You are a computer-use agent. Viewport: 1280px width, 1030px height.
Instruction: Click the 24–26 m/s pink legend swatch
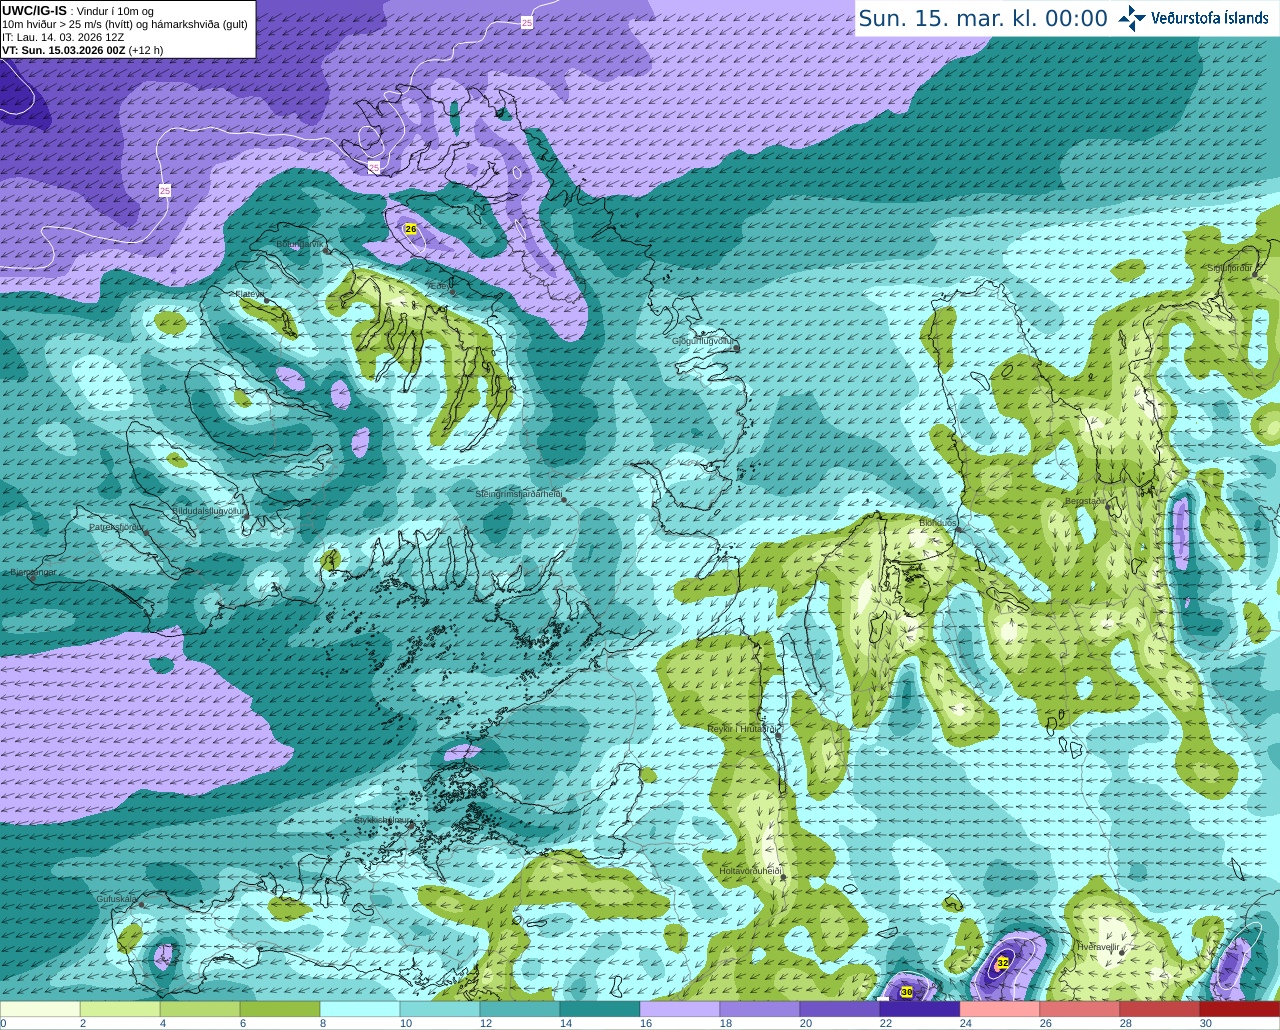(1000, 1009)
